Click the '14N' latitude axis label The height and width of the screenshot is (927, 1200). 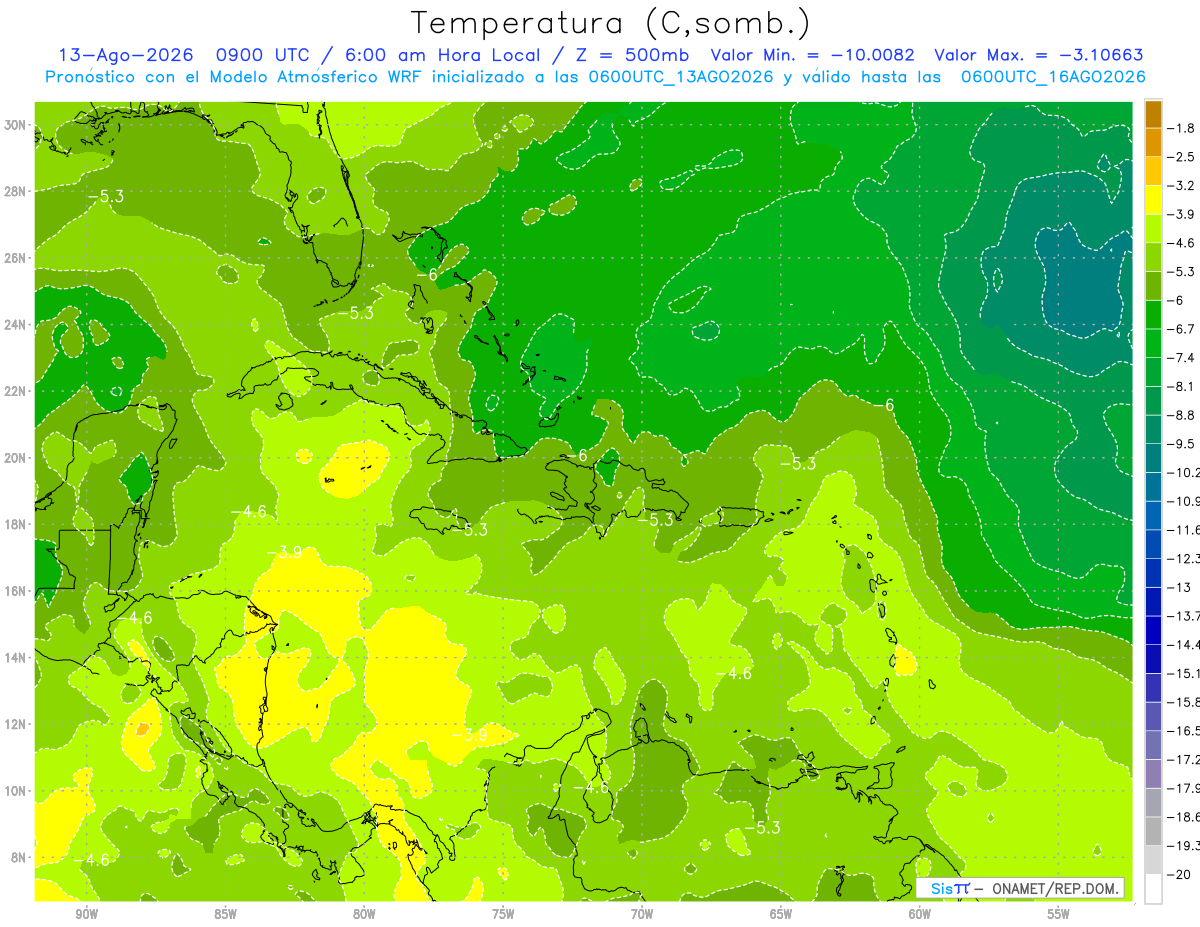coord(15,657)
